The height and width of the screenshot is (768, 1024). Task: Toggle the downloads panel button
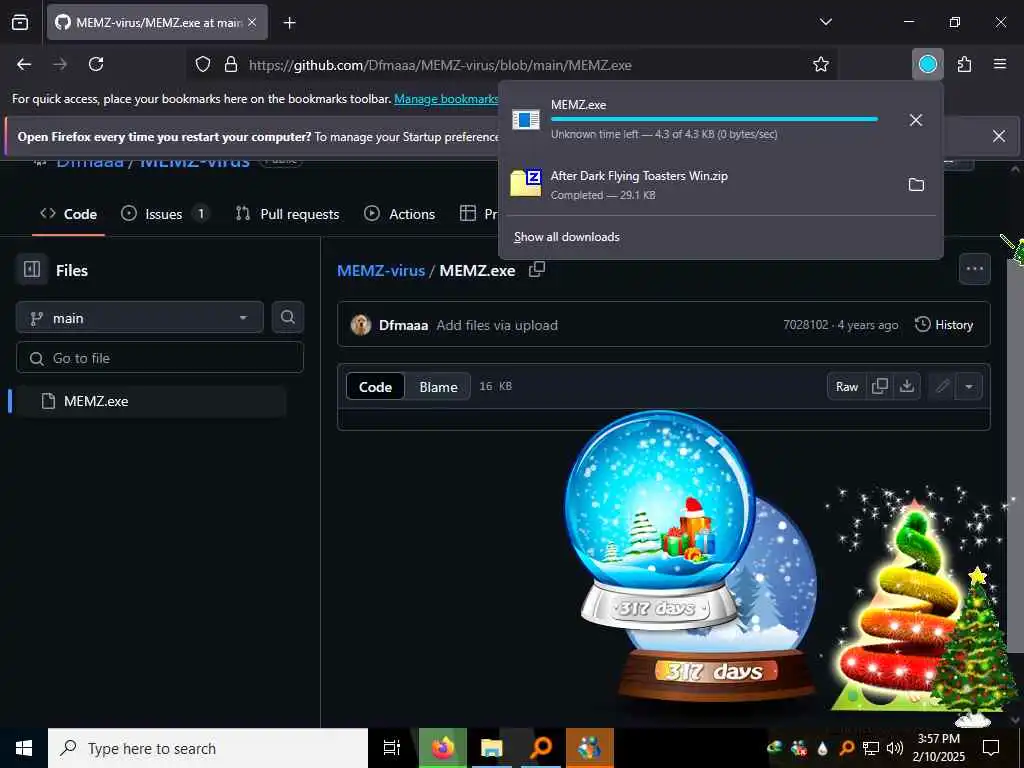tap(928, 64)
